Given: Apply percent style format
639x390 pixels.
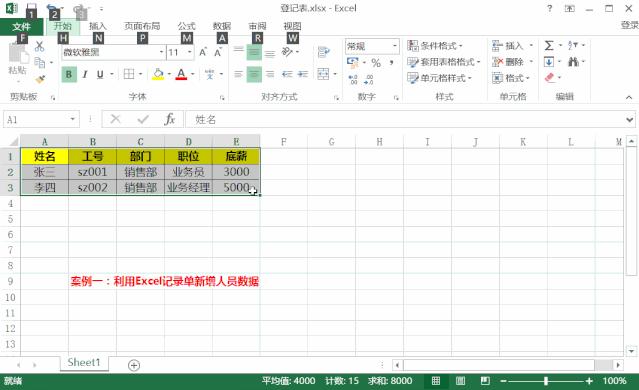Looking at the screenshot, I should coord(376,63).
